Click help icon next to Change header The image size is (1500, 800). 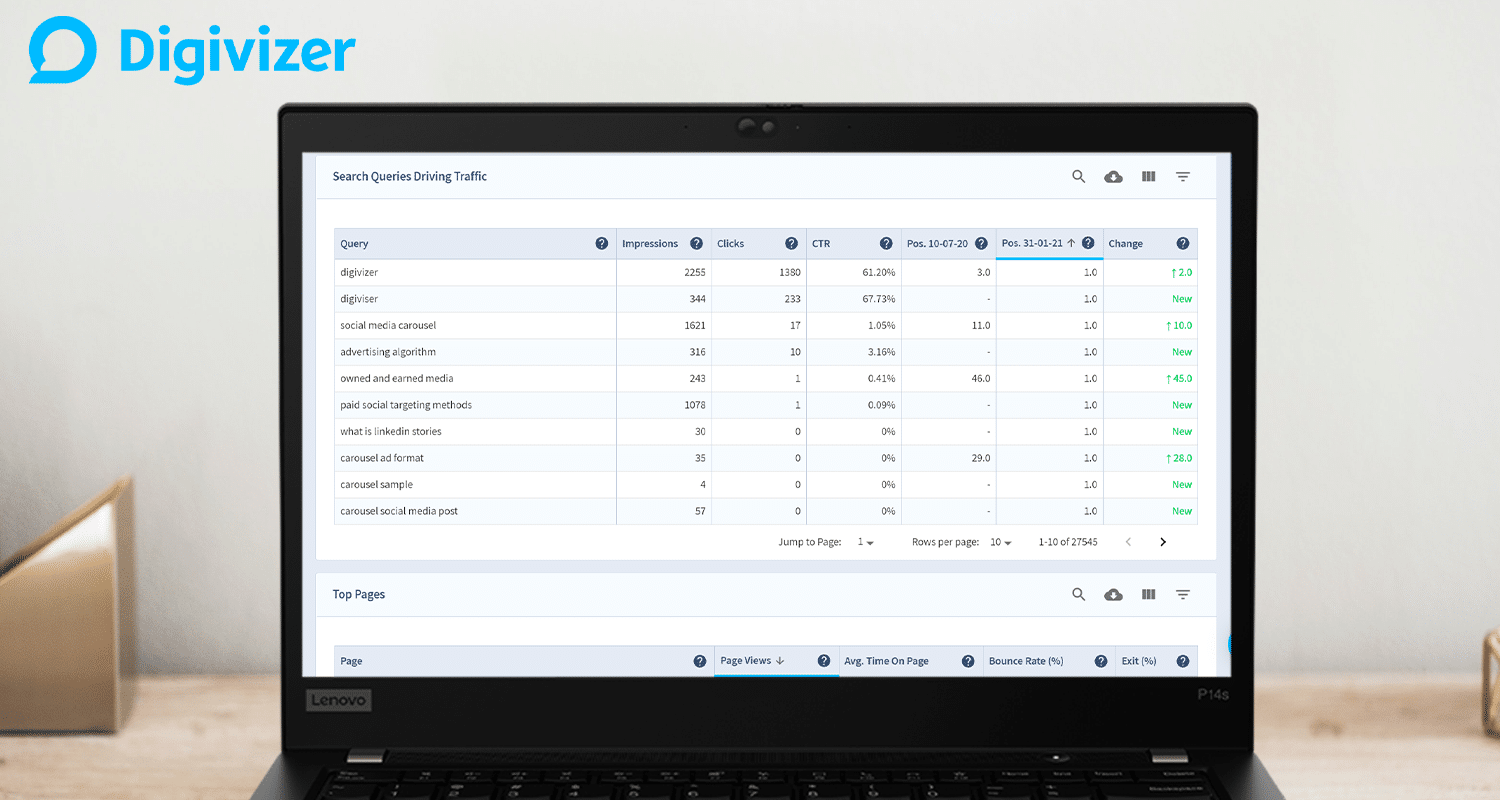(x=1183, y=243)
